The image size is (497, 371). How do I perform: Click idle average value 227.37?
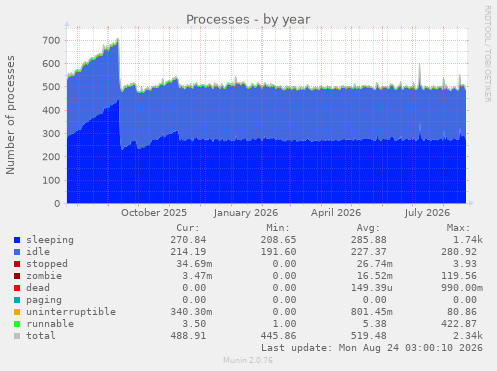tap(369, 252)
